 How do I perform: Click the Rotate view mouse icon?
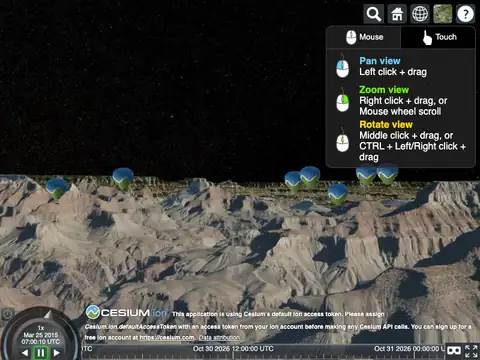(x=342, y=140)
